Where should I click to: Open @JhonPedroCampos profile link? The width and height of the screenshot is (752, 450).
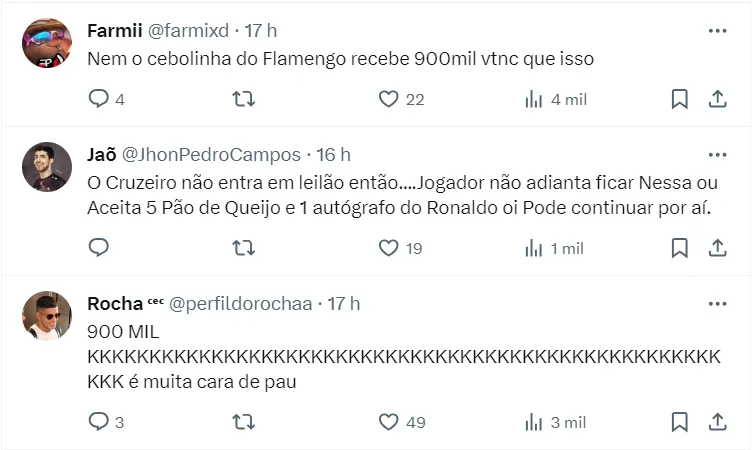[211, 155]
